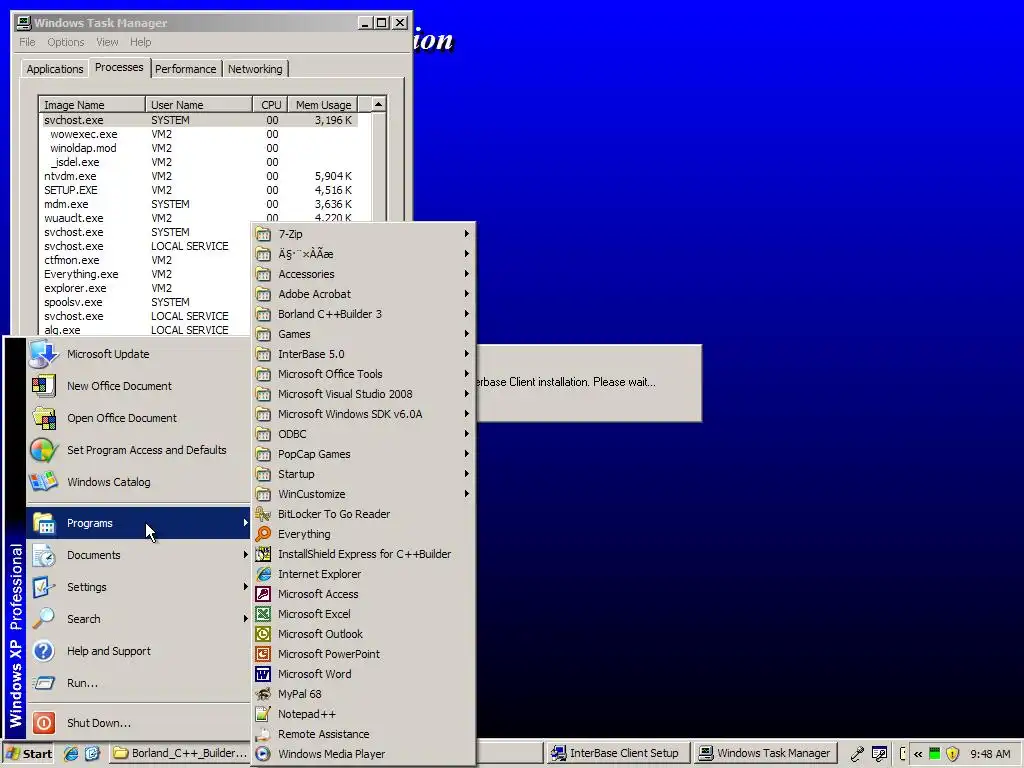Open the 7-Zip program folder
This screenshot has height=768, width=1024.
tap(363, 234)
